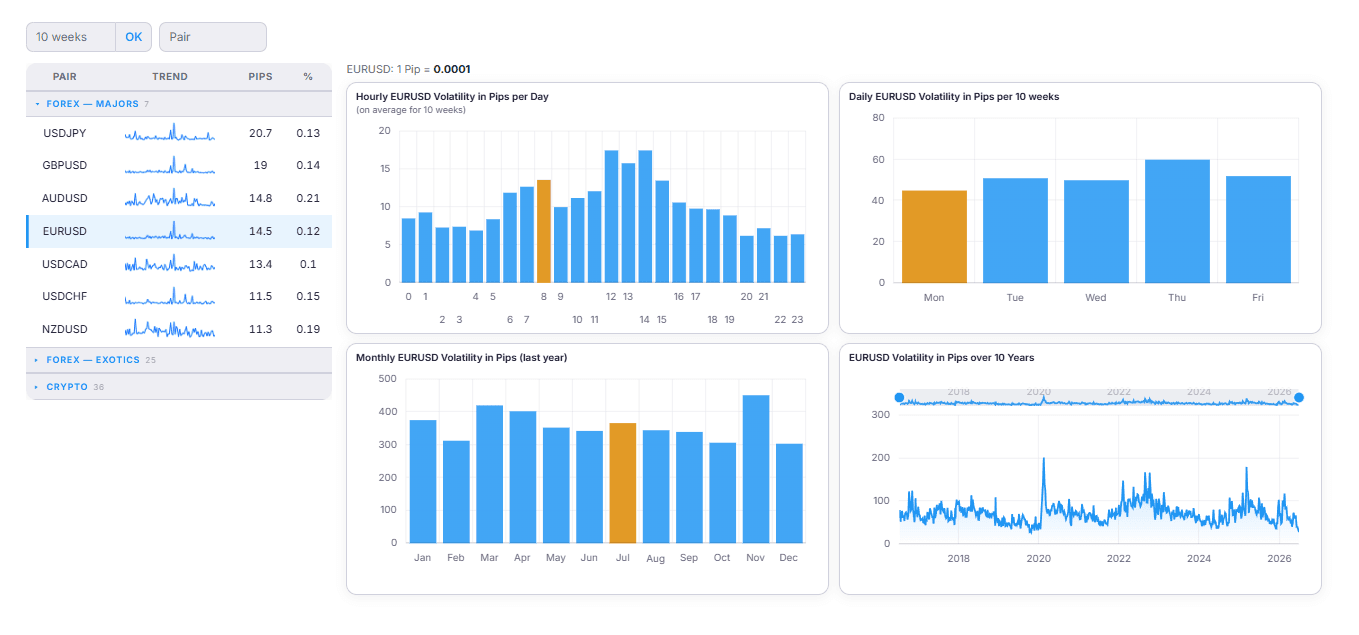
Task: Click the hour 12 bar in hourly chart
Action: click(x=611, y=216)
